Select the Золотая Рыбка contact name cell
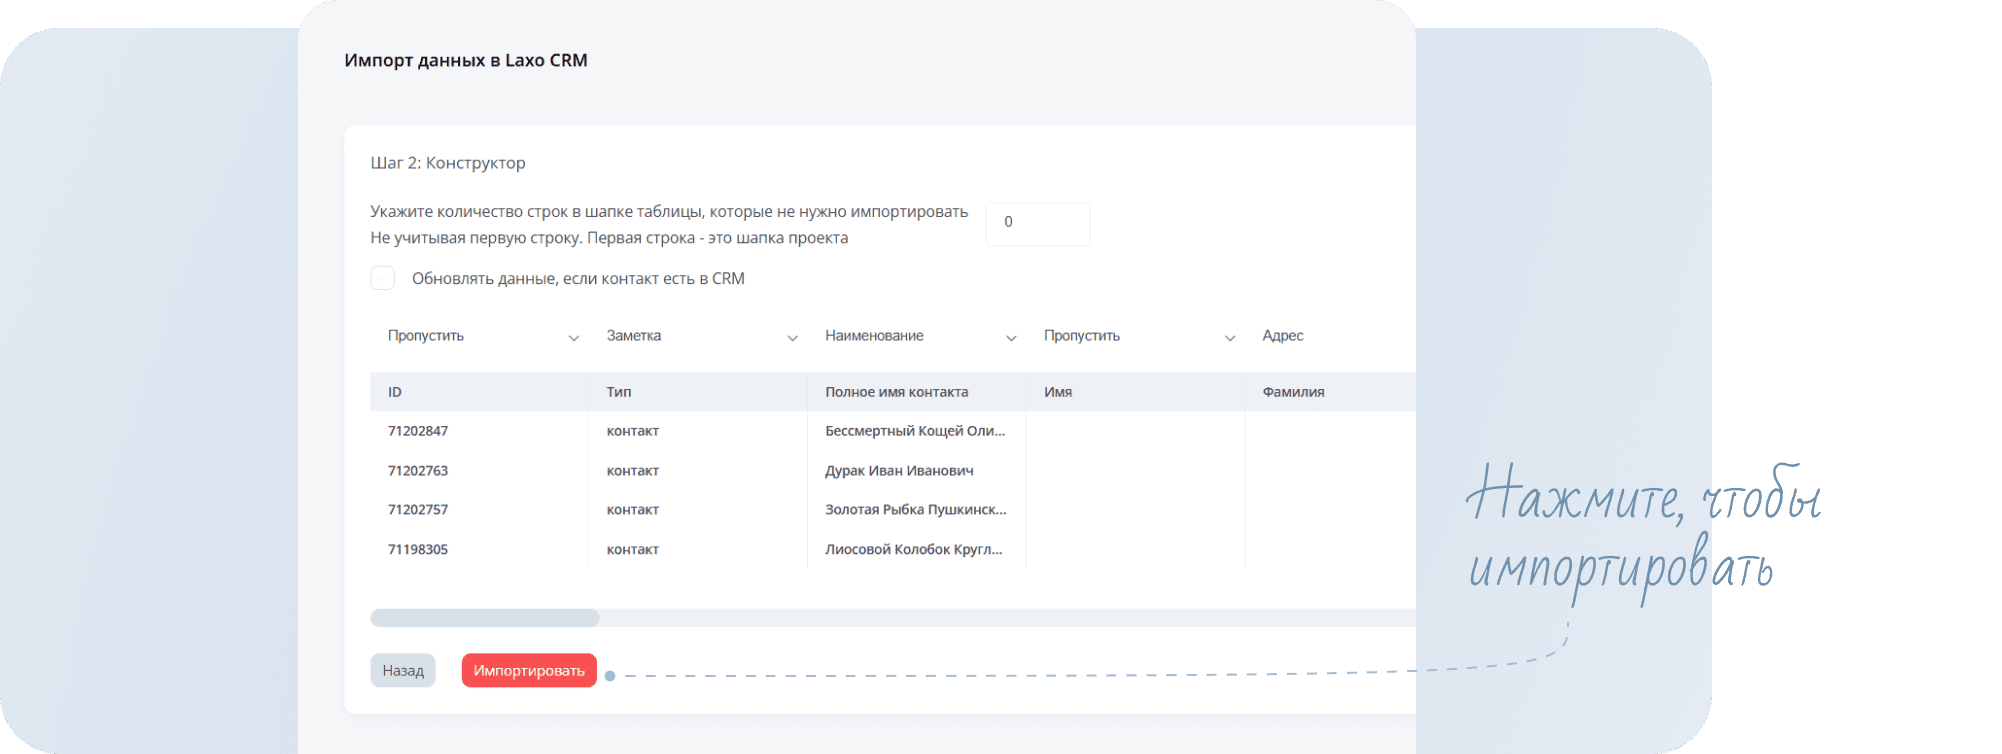The width and height of the screenshot is (2002, 754). [915, 510]
